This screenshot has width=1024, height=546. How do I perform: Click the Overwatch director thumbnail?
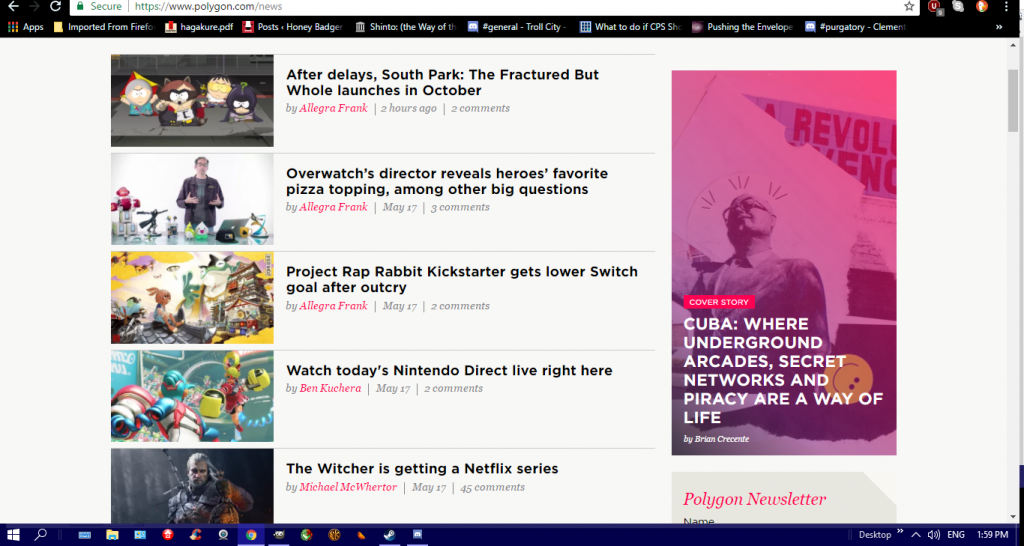pos(192,199)
